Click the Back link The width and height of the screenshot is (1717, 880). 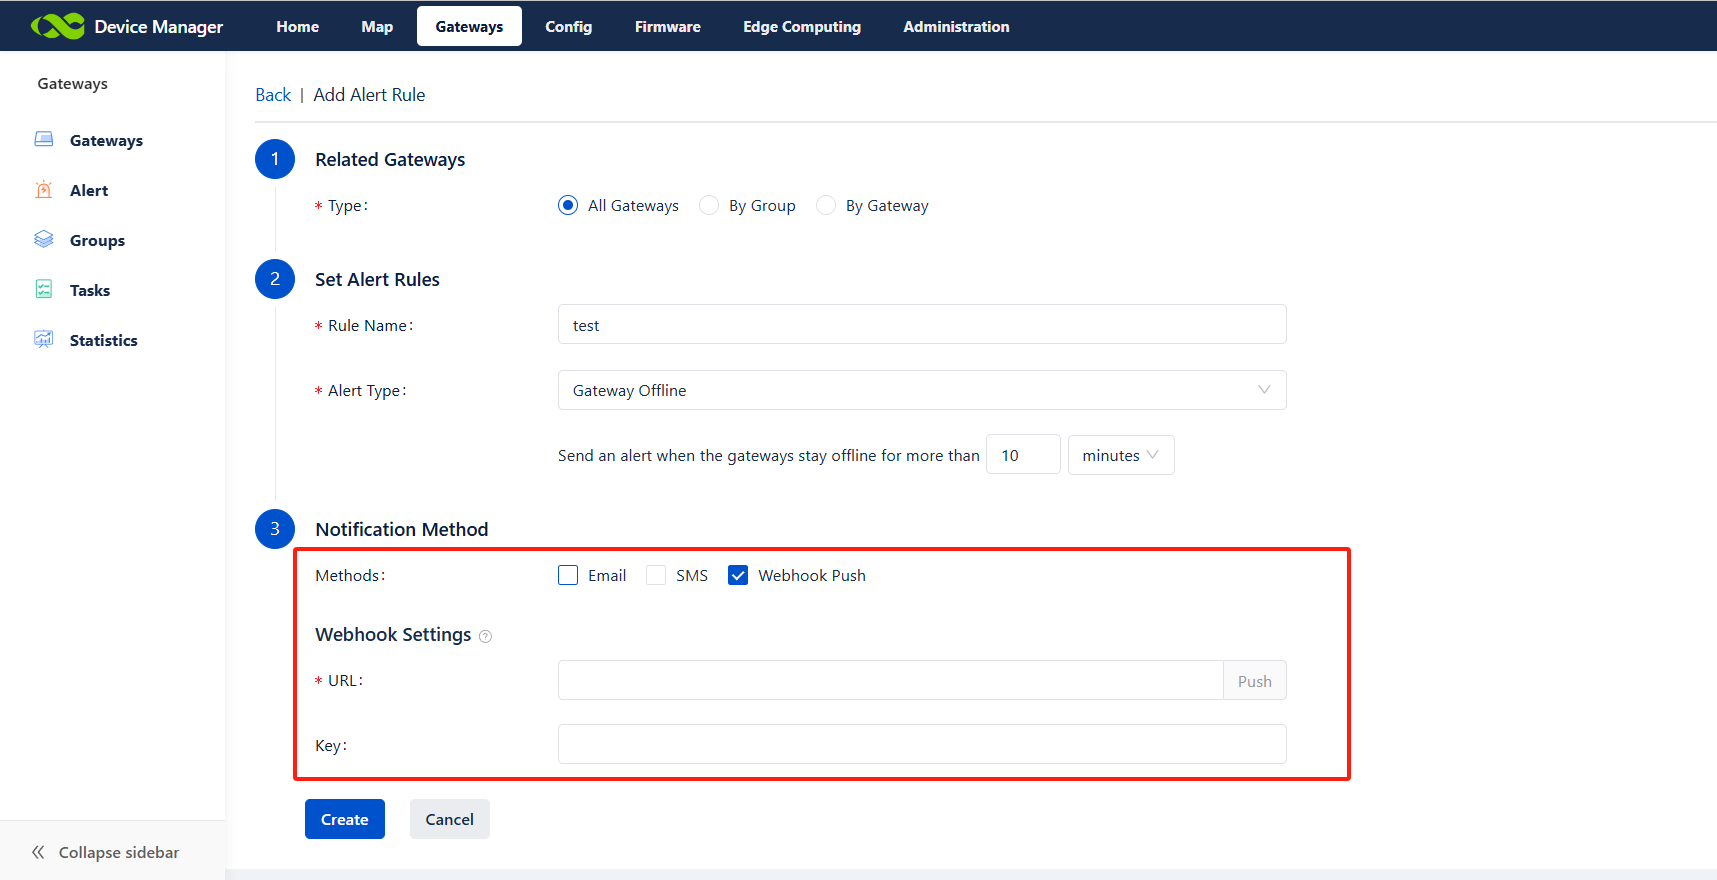pos(273,95)
